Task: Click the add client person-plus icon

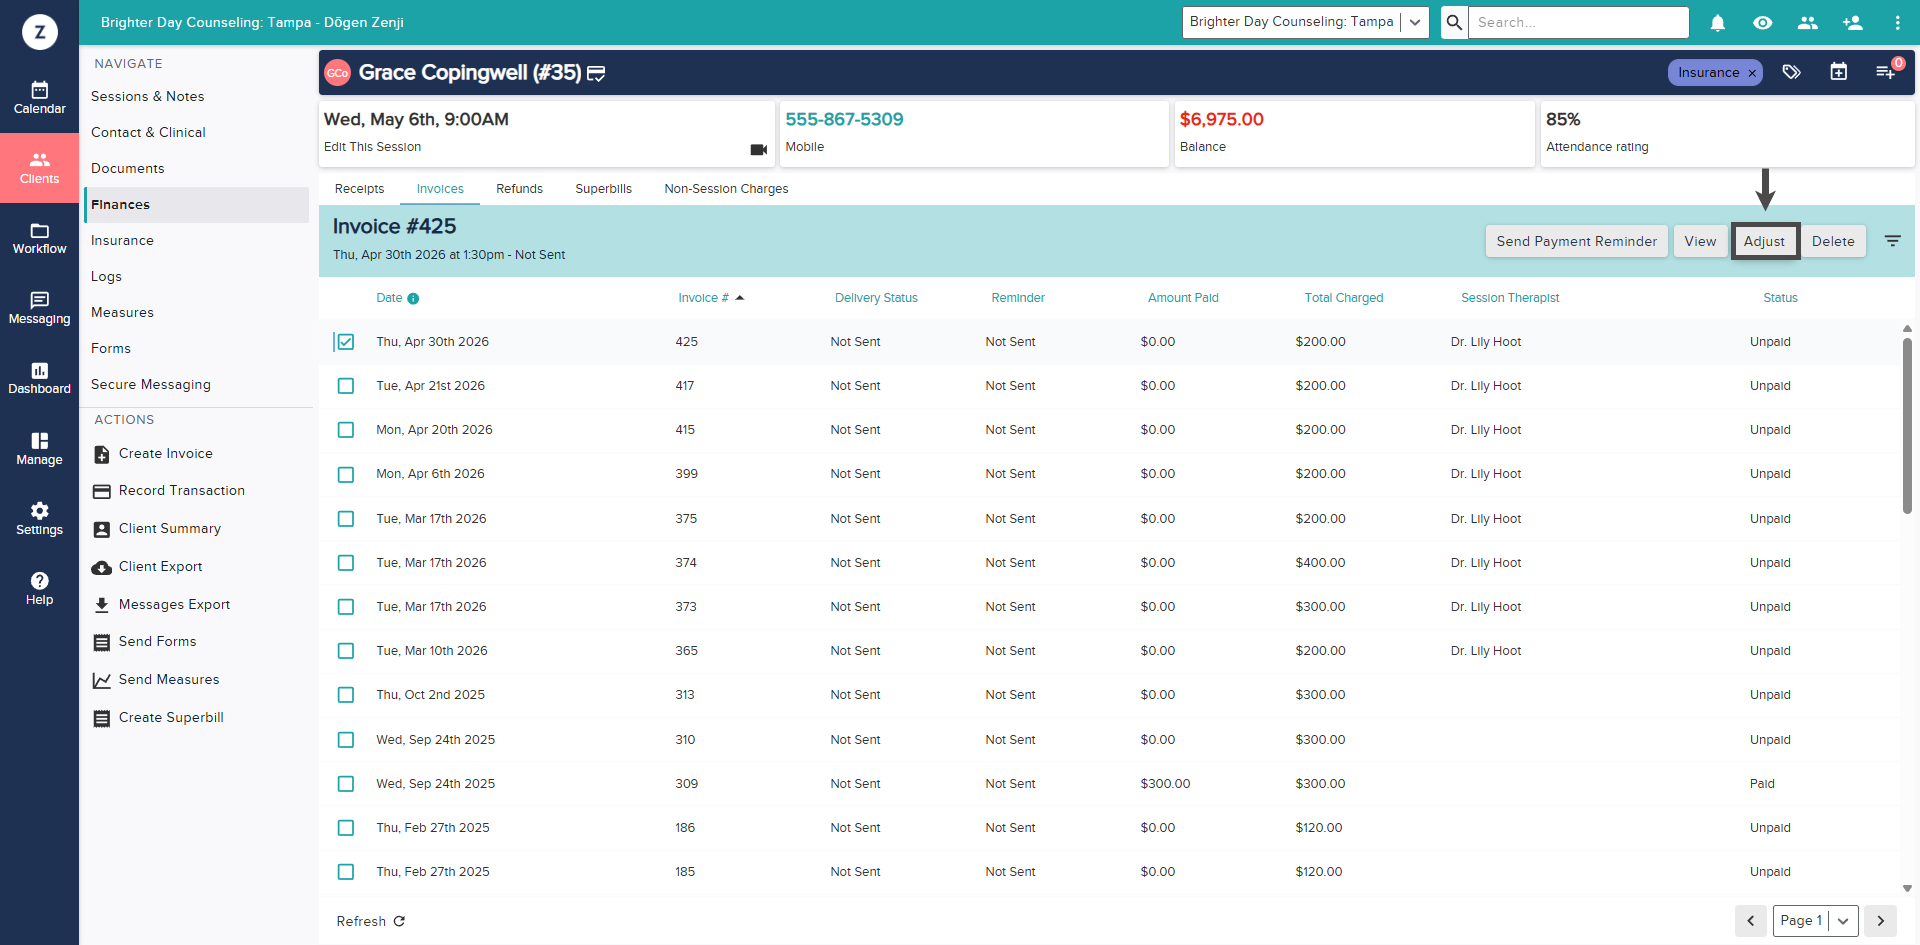Action: [x=1853, y=22]
